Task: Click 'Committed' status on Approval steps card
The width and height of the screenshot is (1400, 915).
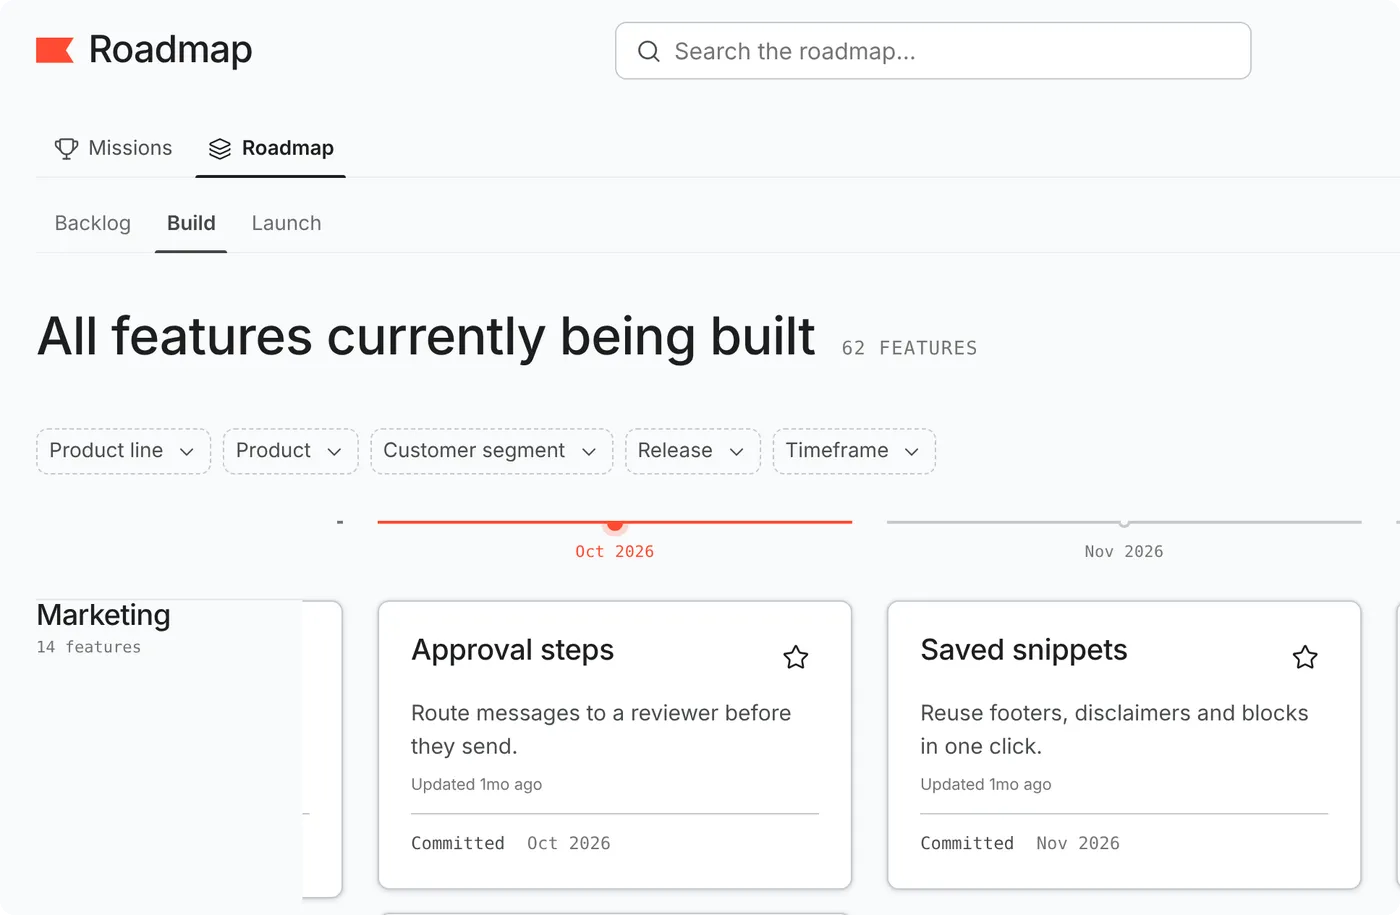Action: point(458,843)
